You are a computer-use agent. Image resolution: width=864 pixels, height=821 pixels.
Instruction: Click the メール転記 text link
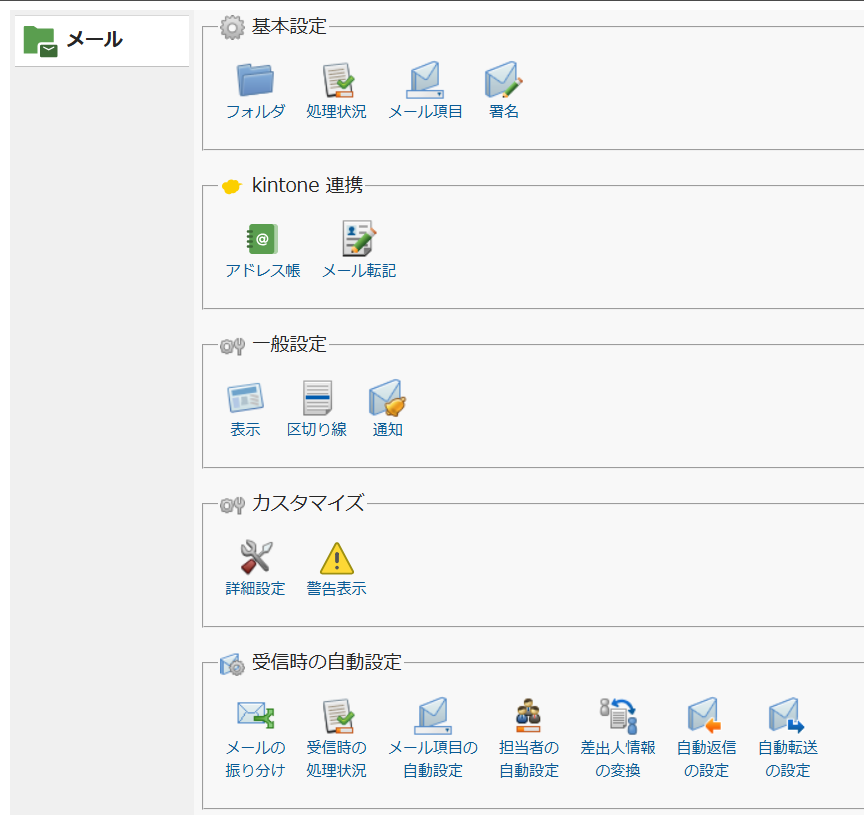(x=359, y=271)
